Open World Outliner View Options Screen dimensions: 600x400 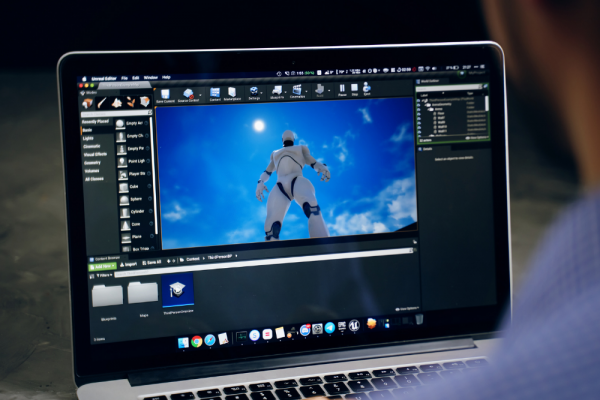pyautogui.click(x=477, y=137)
